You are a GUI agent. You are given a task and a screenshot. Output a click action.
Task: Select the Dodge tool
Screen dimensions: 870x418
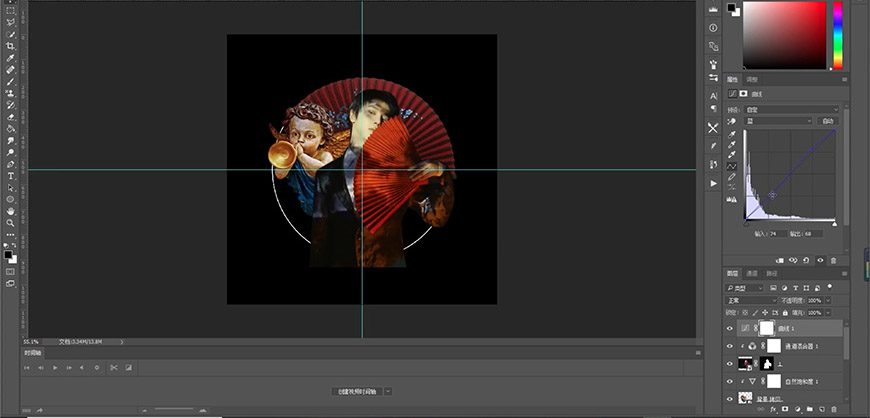(x=11, y=152)
